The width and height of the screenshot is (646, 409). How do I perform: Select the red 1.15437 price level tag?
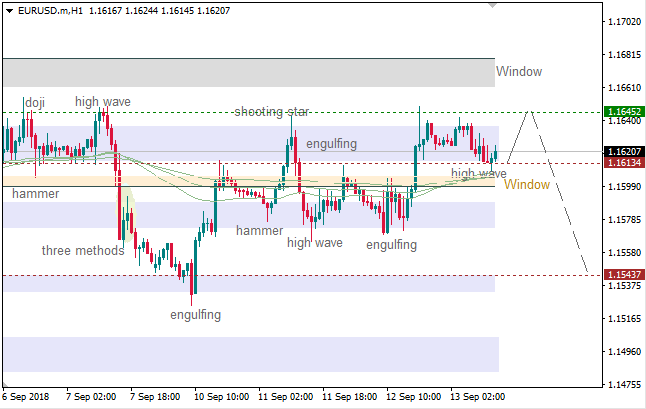pyautogui.click(x=624, y=274)
